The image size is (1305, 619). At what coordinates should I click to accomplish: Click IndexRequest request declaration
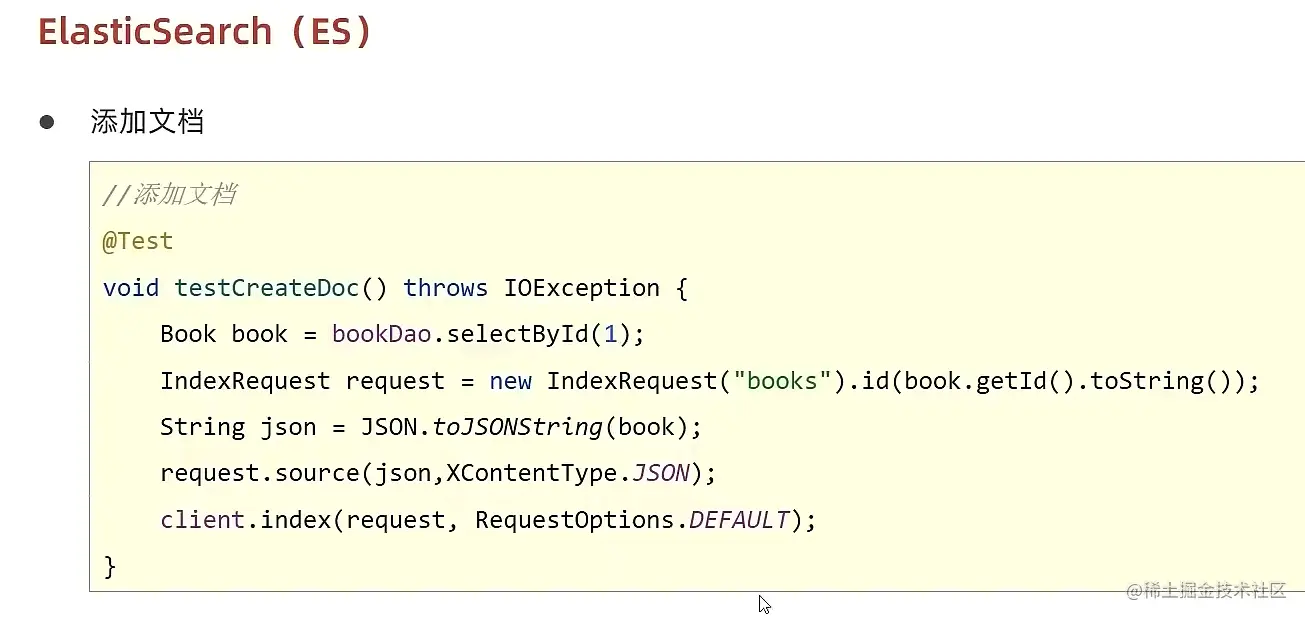tap(302, 381)
